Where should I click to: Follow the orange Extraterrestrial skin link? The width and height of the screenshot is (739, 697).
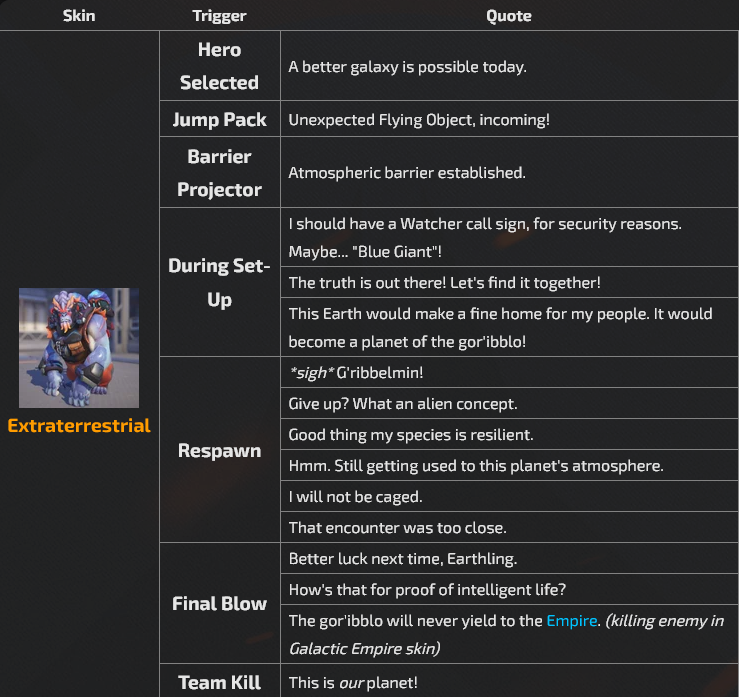79,426
